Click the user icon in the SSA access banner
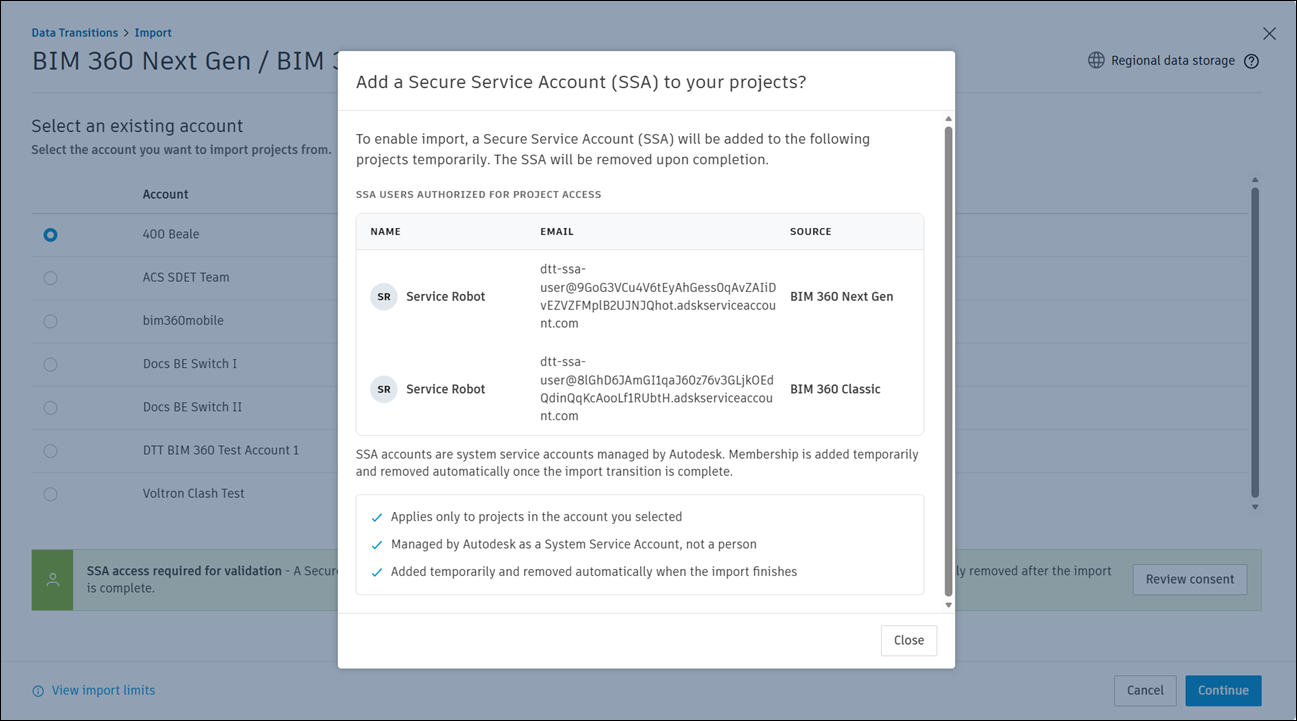1297x721 pixels. pyautogui.click(x=52, y=580)
